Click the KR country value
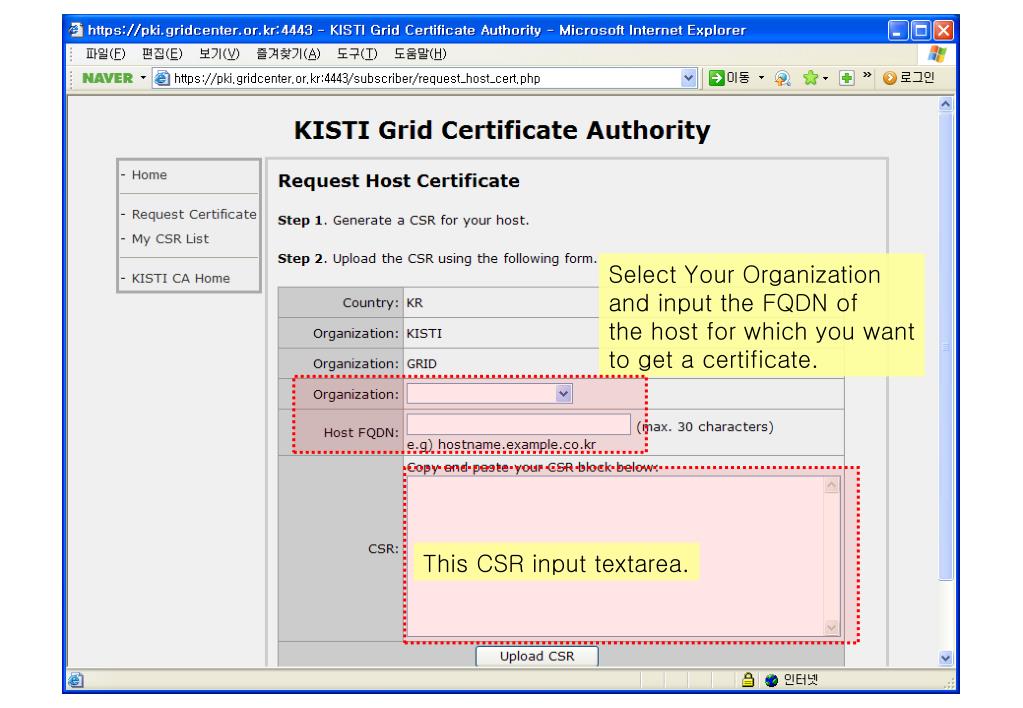This screenshot has height=708, width=1023. 415,303
